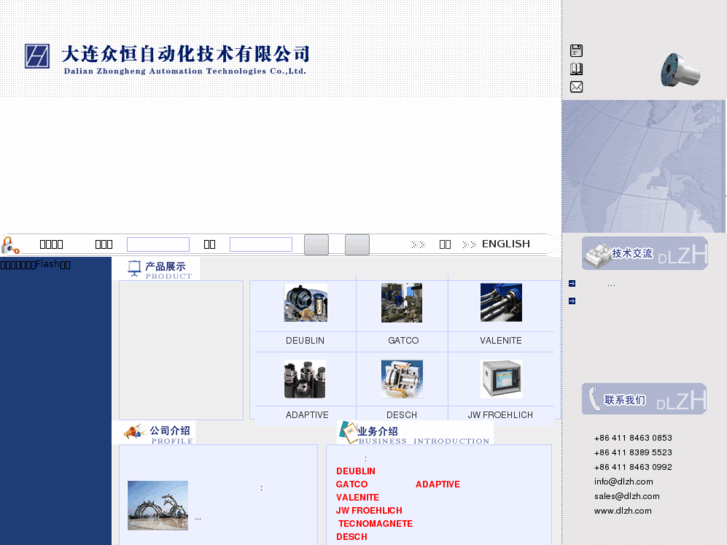Click phone number +86 411 8463 0853
This screenshot has width=727, height=545.
coord(633,438)
